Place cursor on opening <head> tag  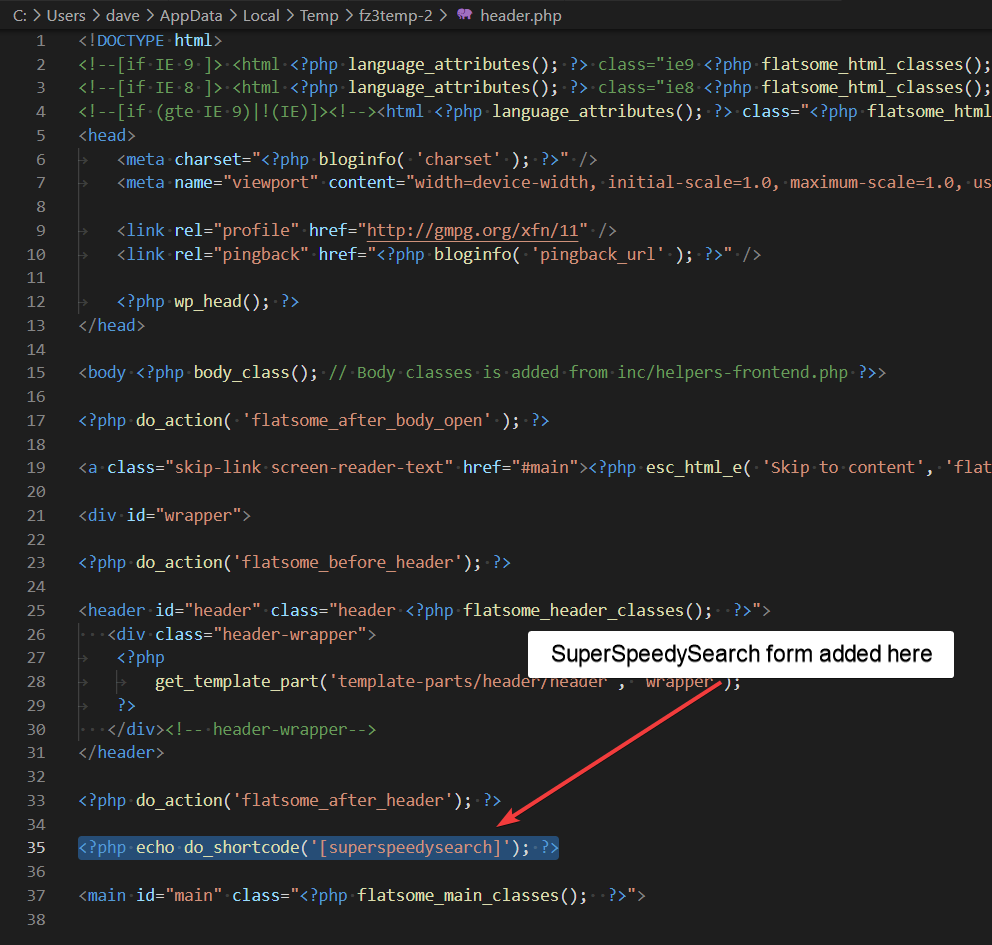coord(107,135)
